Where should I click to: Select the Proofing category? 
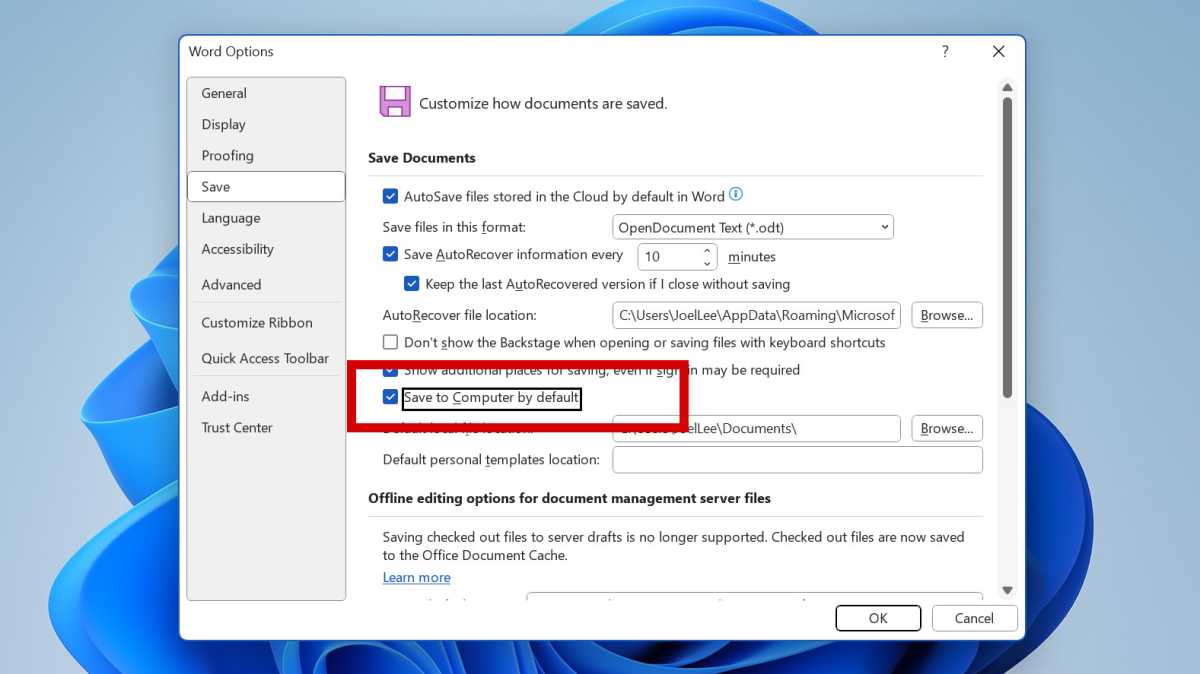point(227,156)
